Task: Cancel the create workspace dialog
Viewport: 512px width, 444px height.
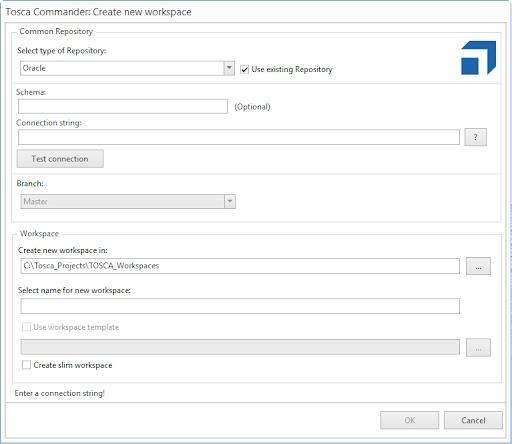Action: [x=473, y=420]
